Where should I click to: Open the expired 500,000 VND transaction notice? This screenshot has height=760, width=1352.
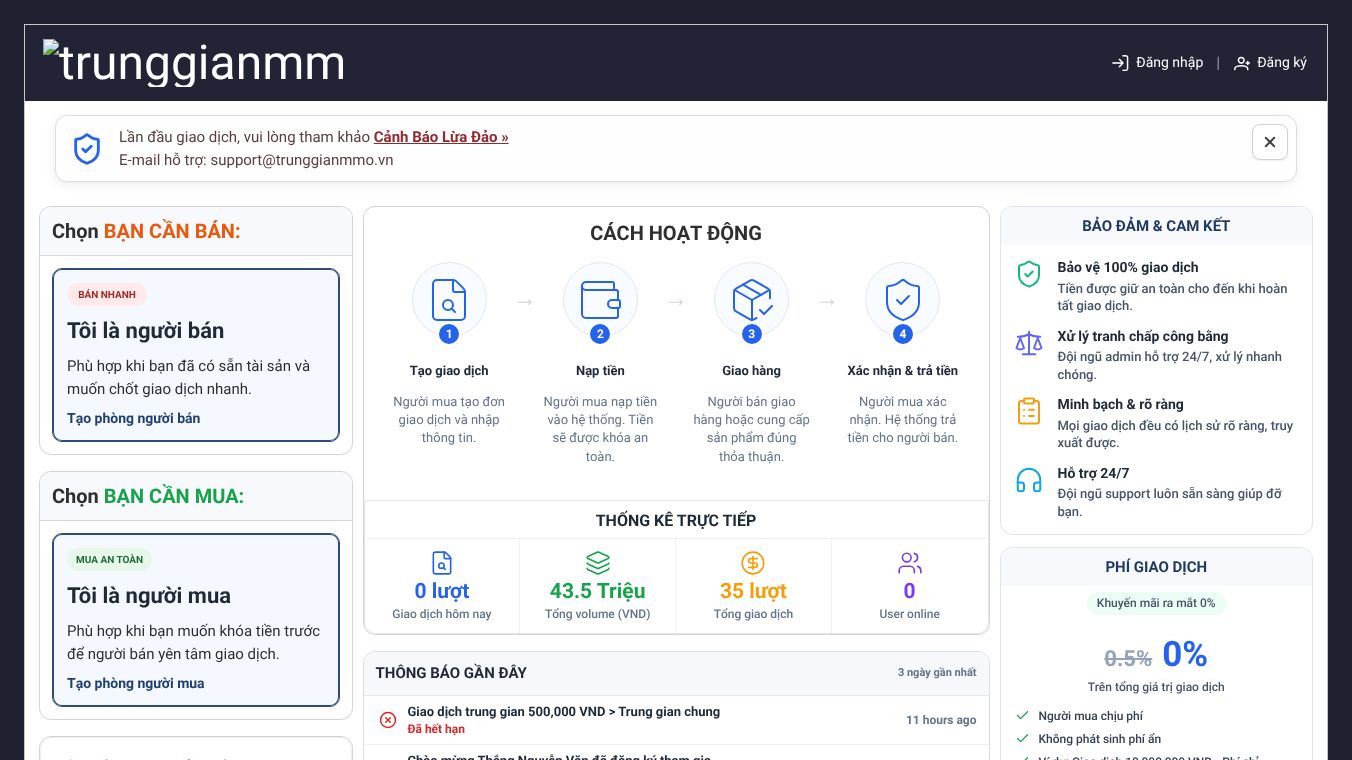[677, 720]
